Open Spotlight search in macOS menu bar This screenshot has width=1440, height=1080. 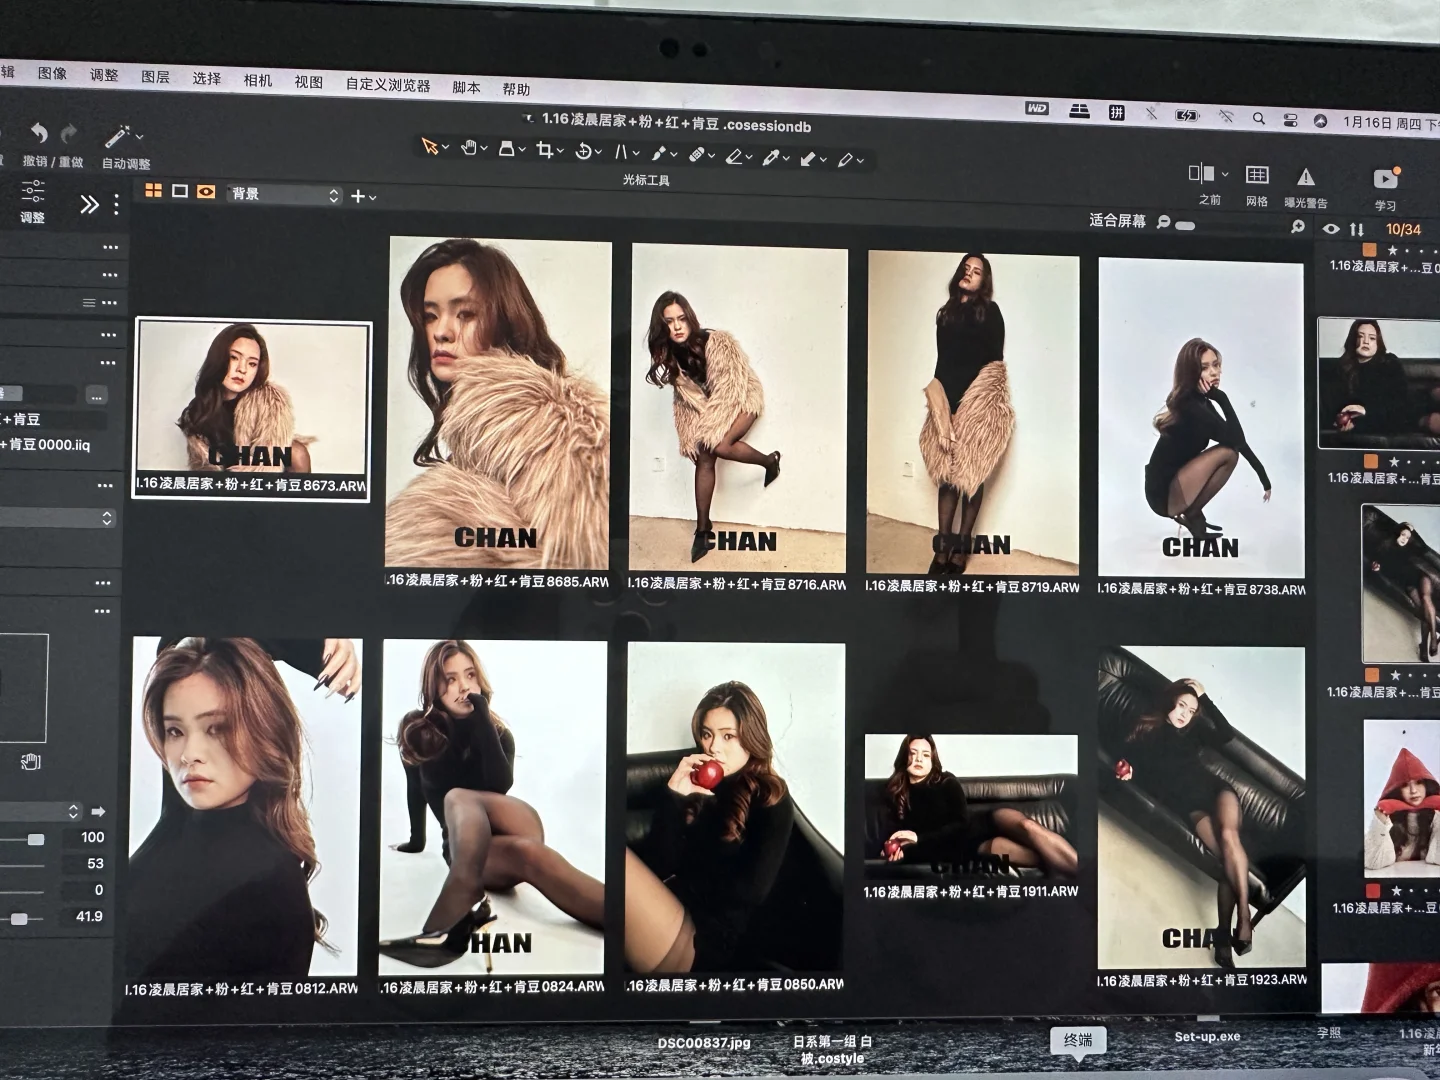[1259, 118]
